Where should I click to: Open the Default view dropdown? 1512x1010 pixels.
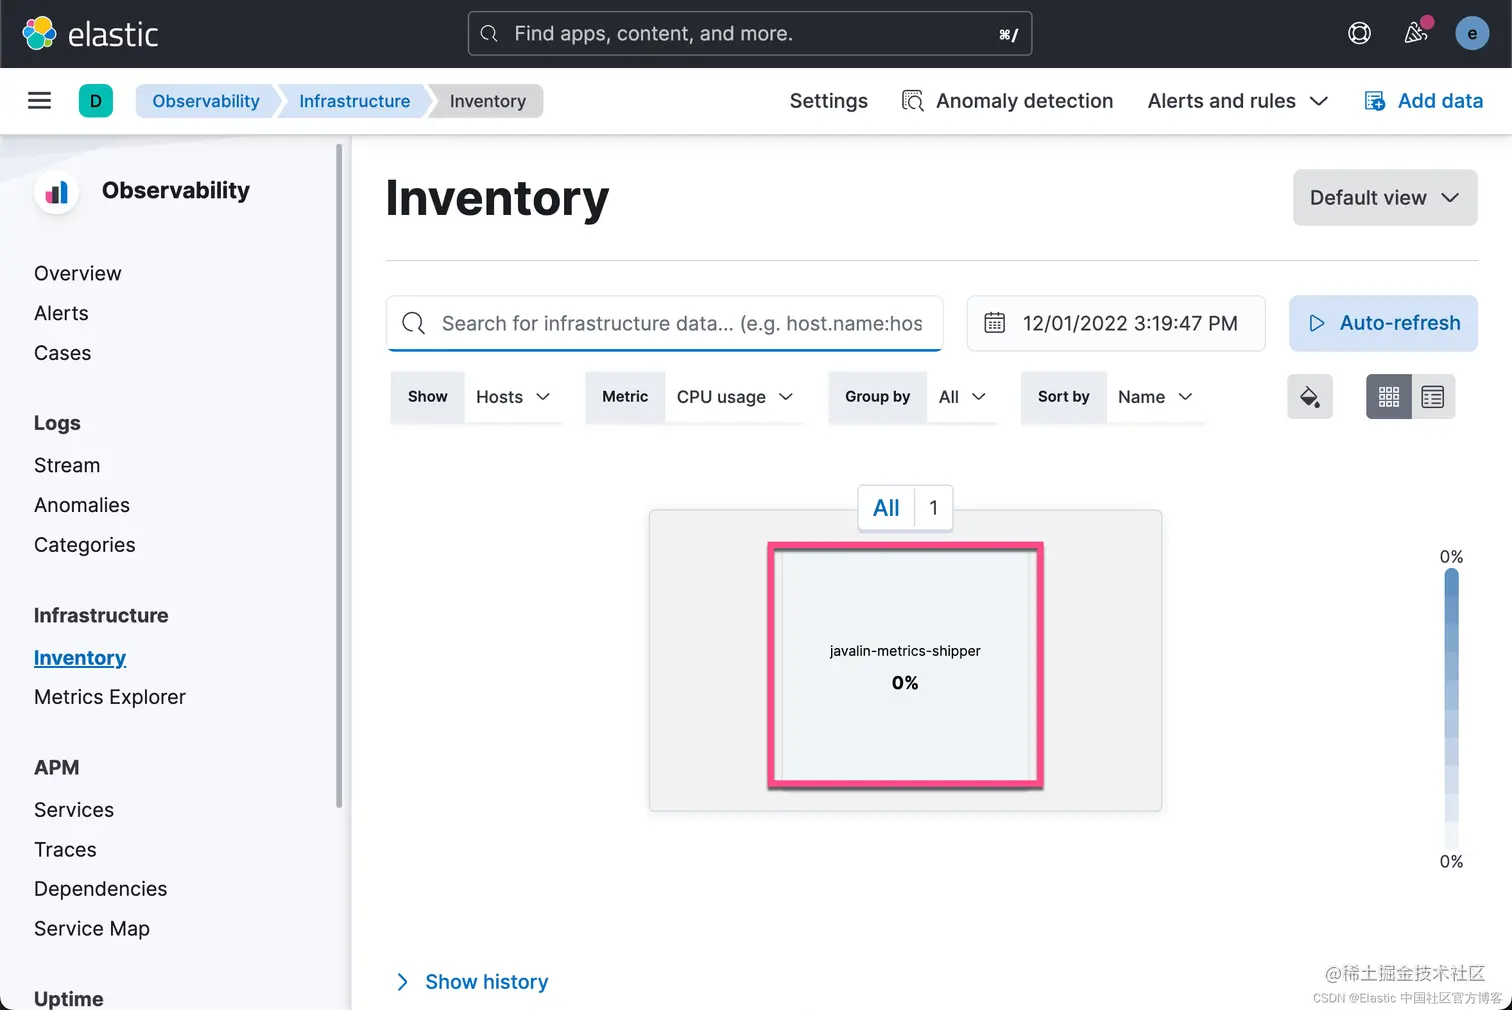tap(1385, 198)
